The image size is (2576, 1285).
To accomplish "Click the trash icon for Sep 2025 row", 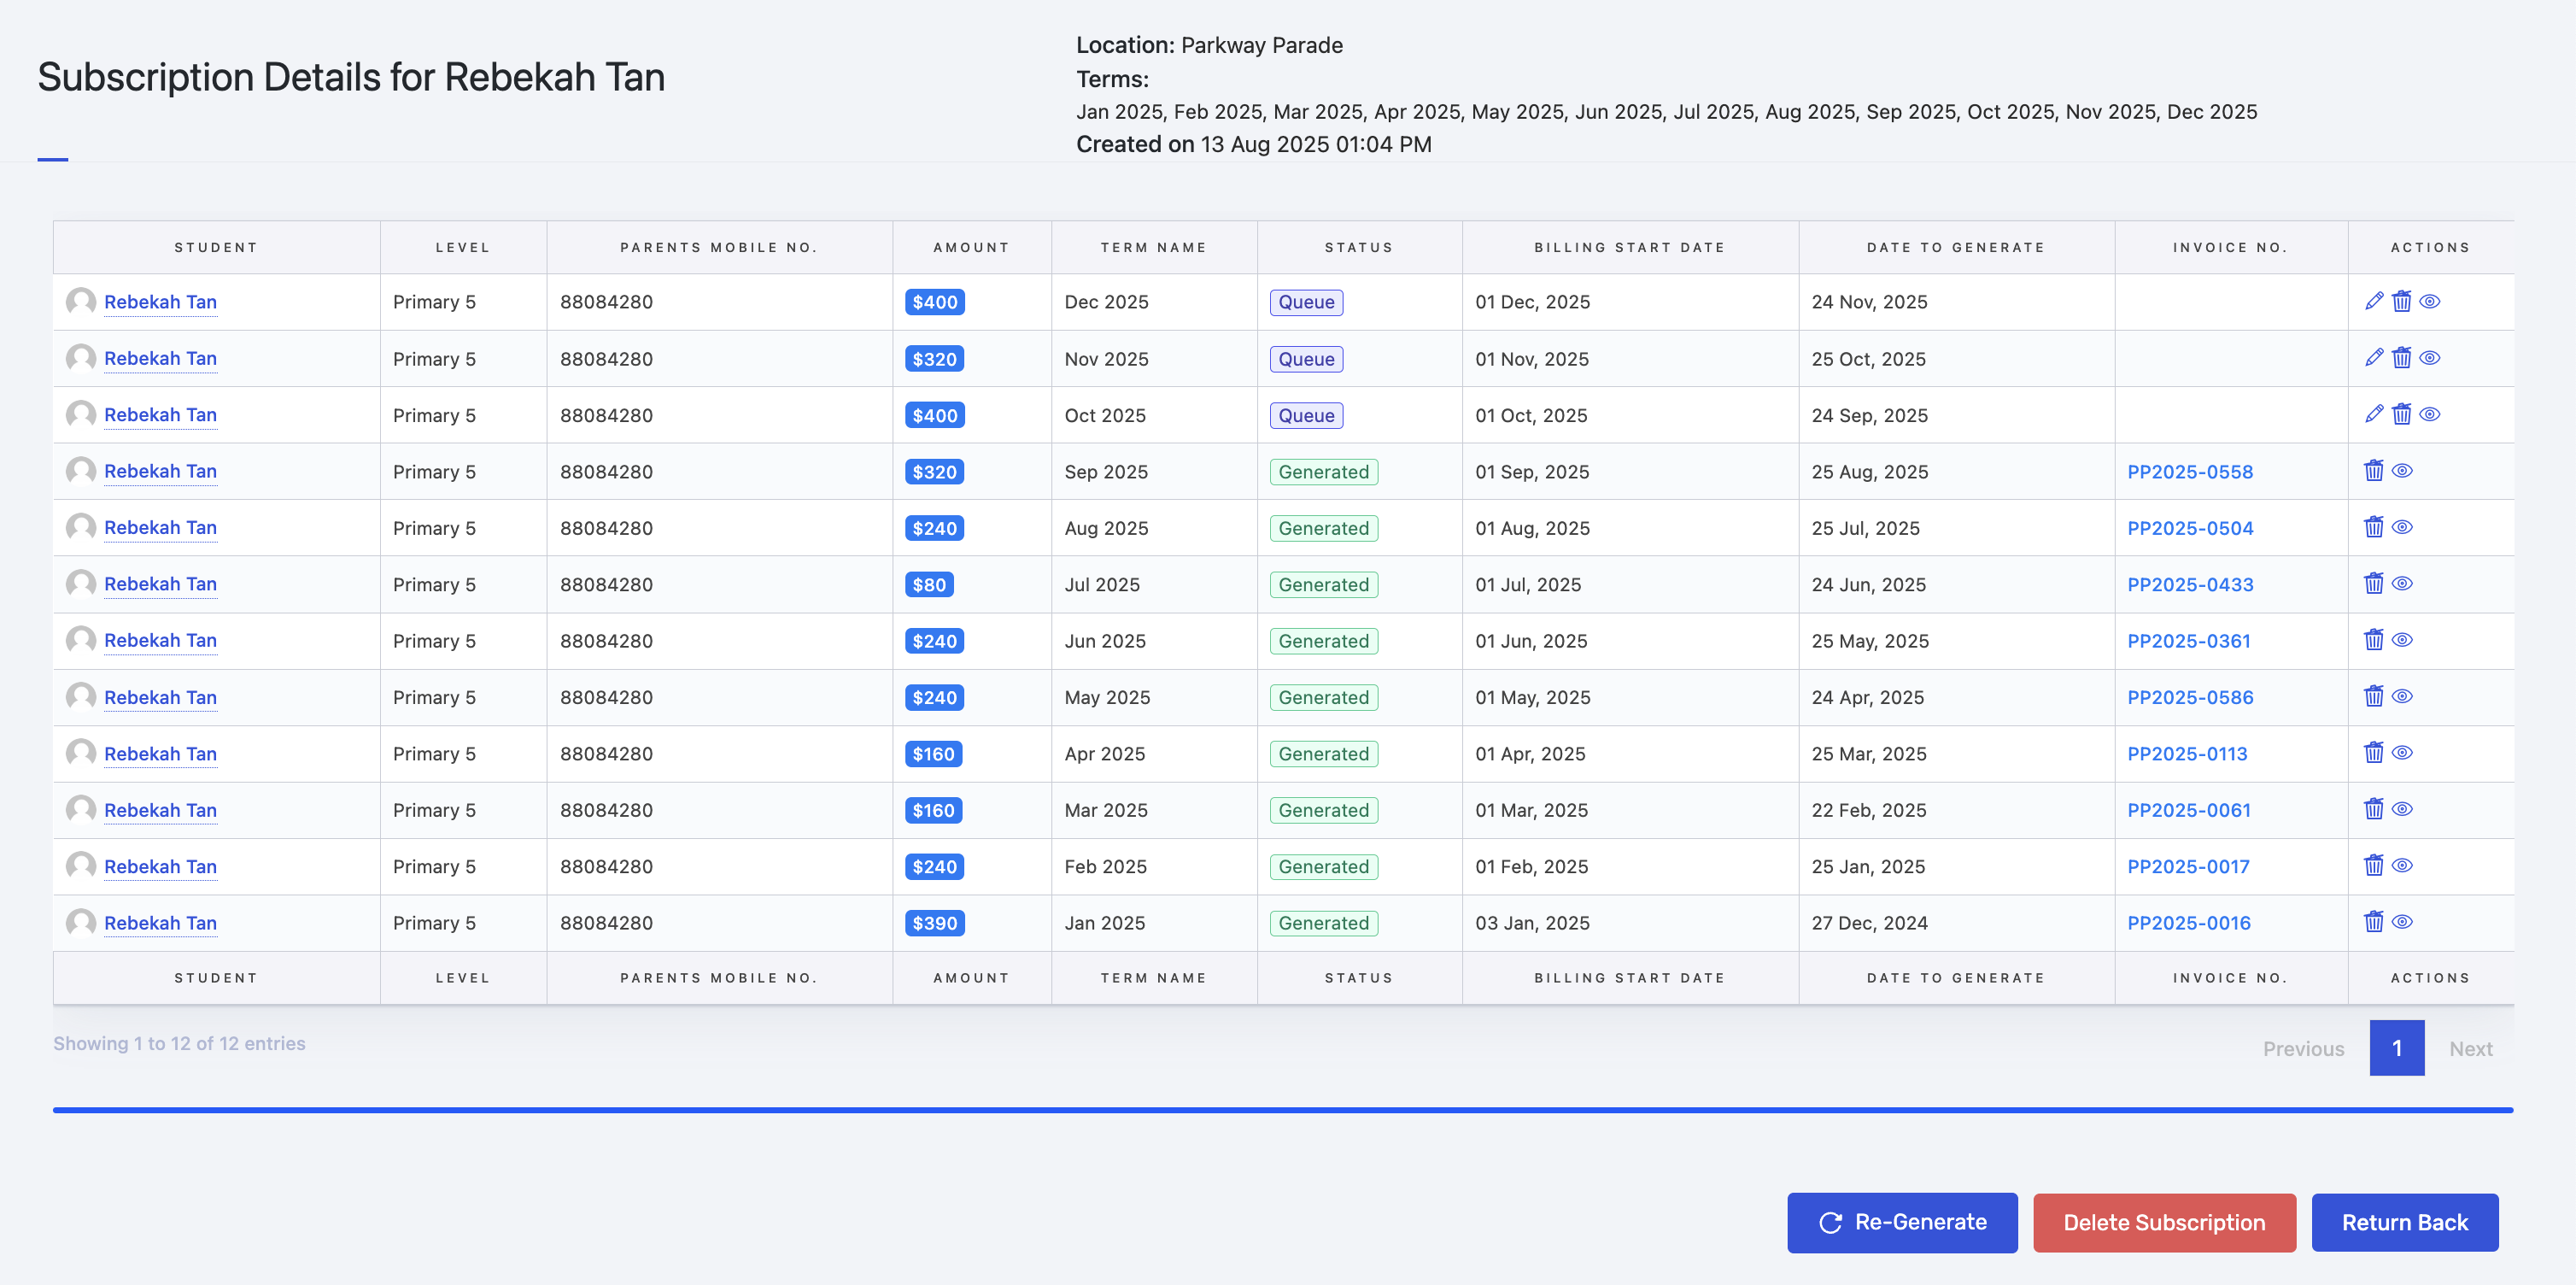I will coord(2374,471).
